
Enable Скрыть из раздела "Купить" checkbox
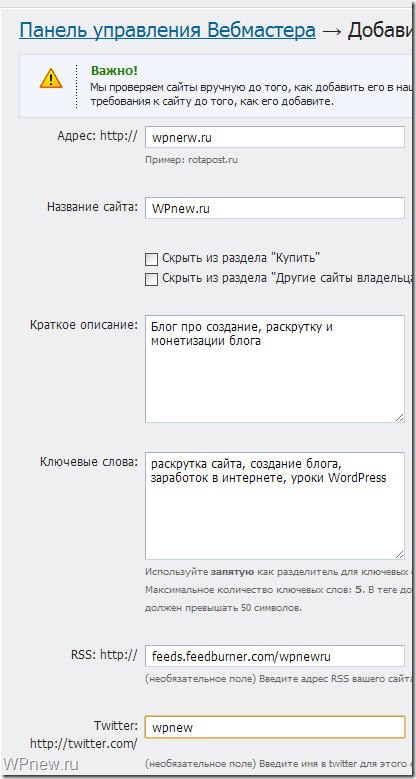click(151, 259)
